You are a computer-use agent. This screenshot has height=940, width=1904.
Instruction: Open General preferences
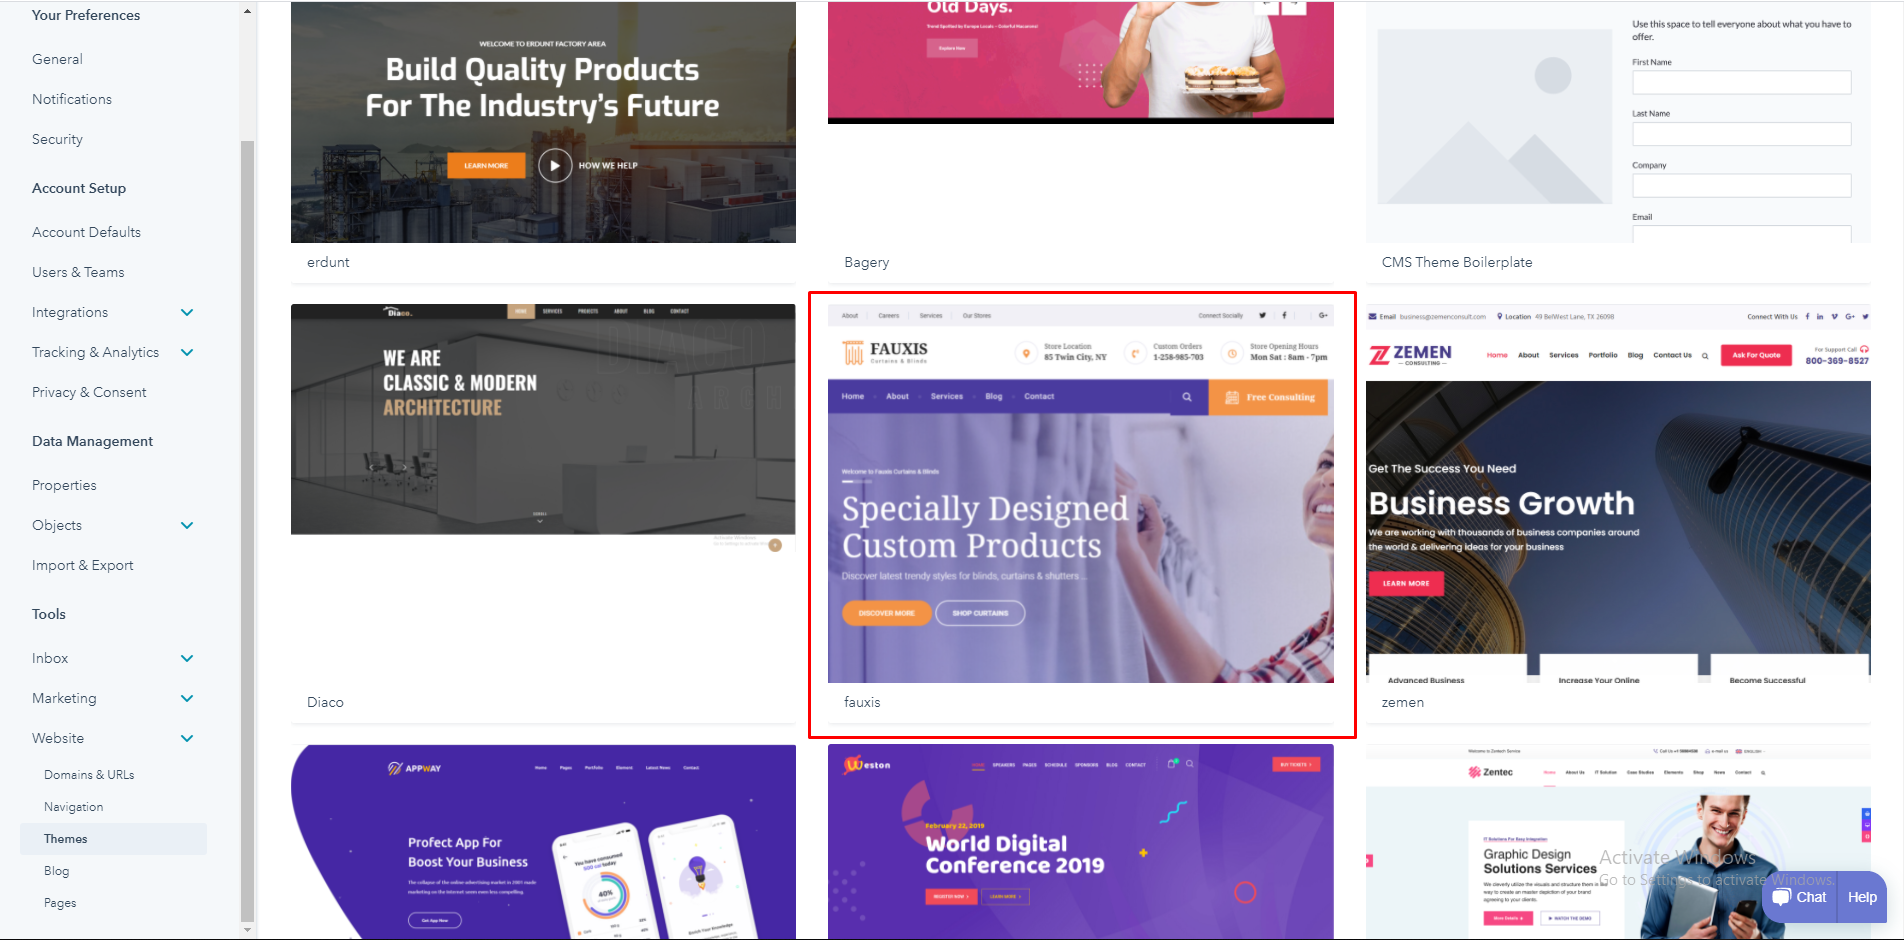pyautogui.click(x=57, y=59)
